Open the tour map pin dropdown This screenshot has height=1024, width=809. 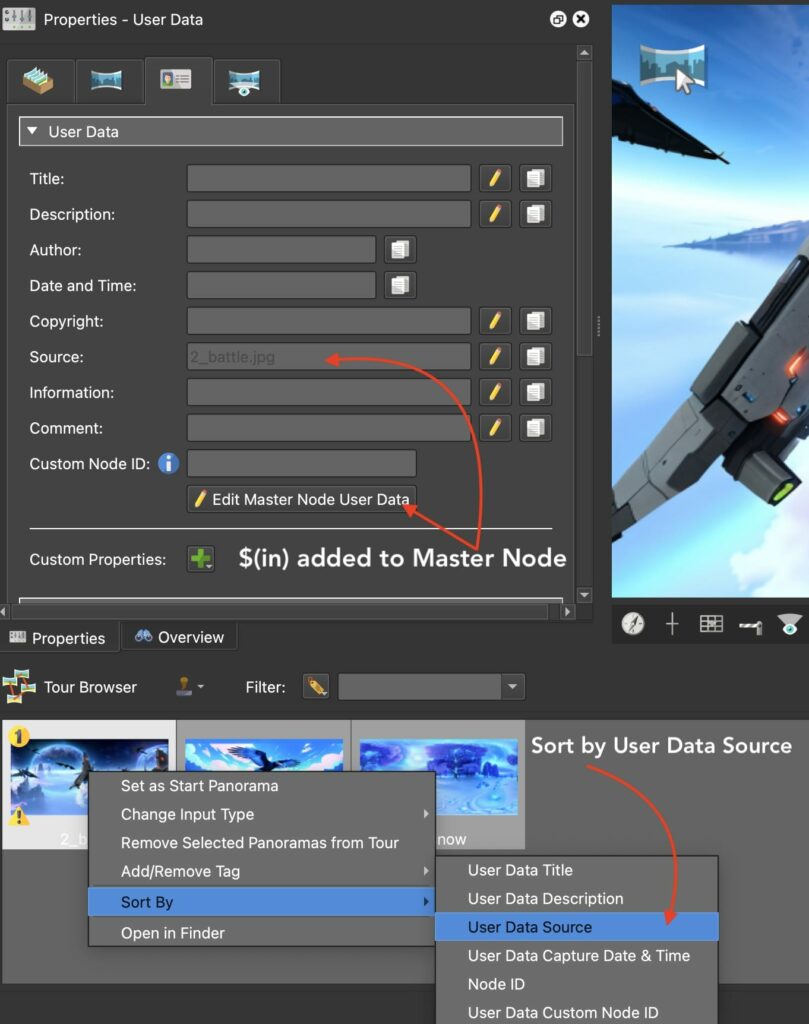pos(190,686)
